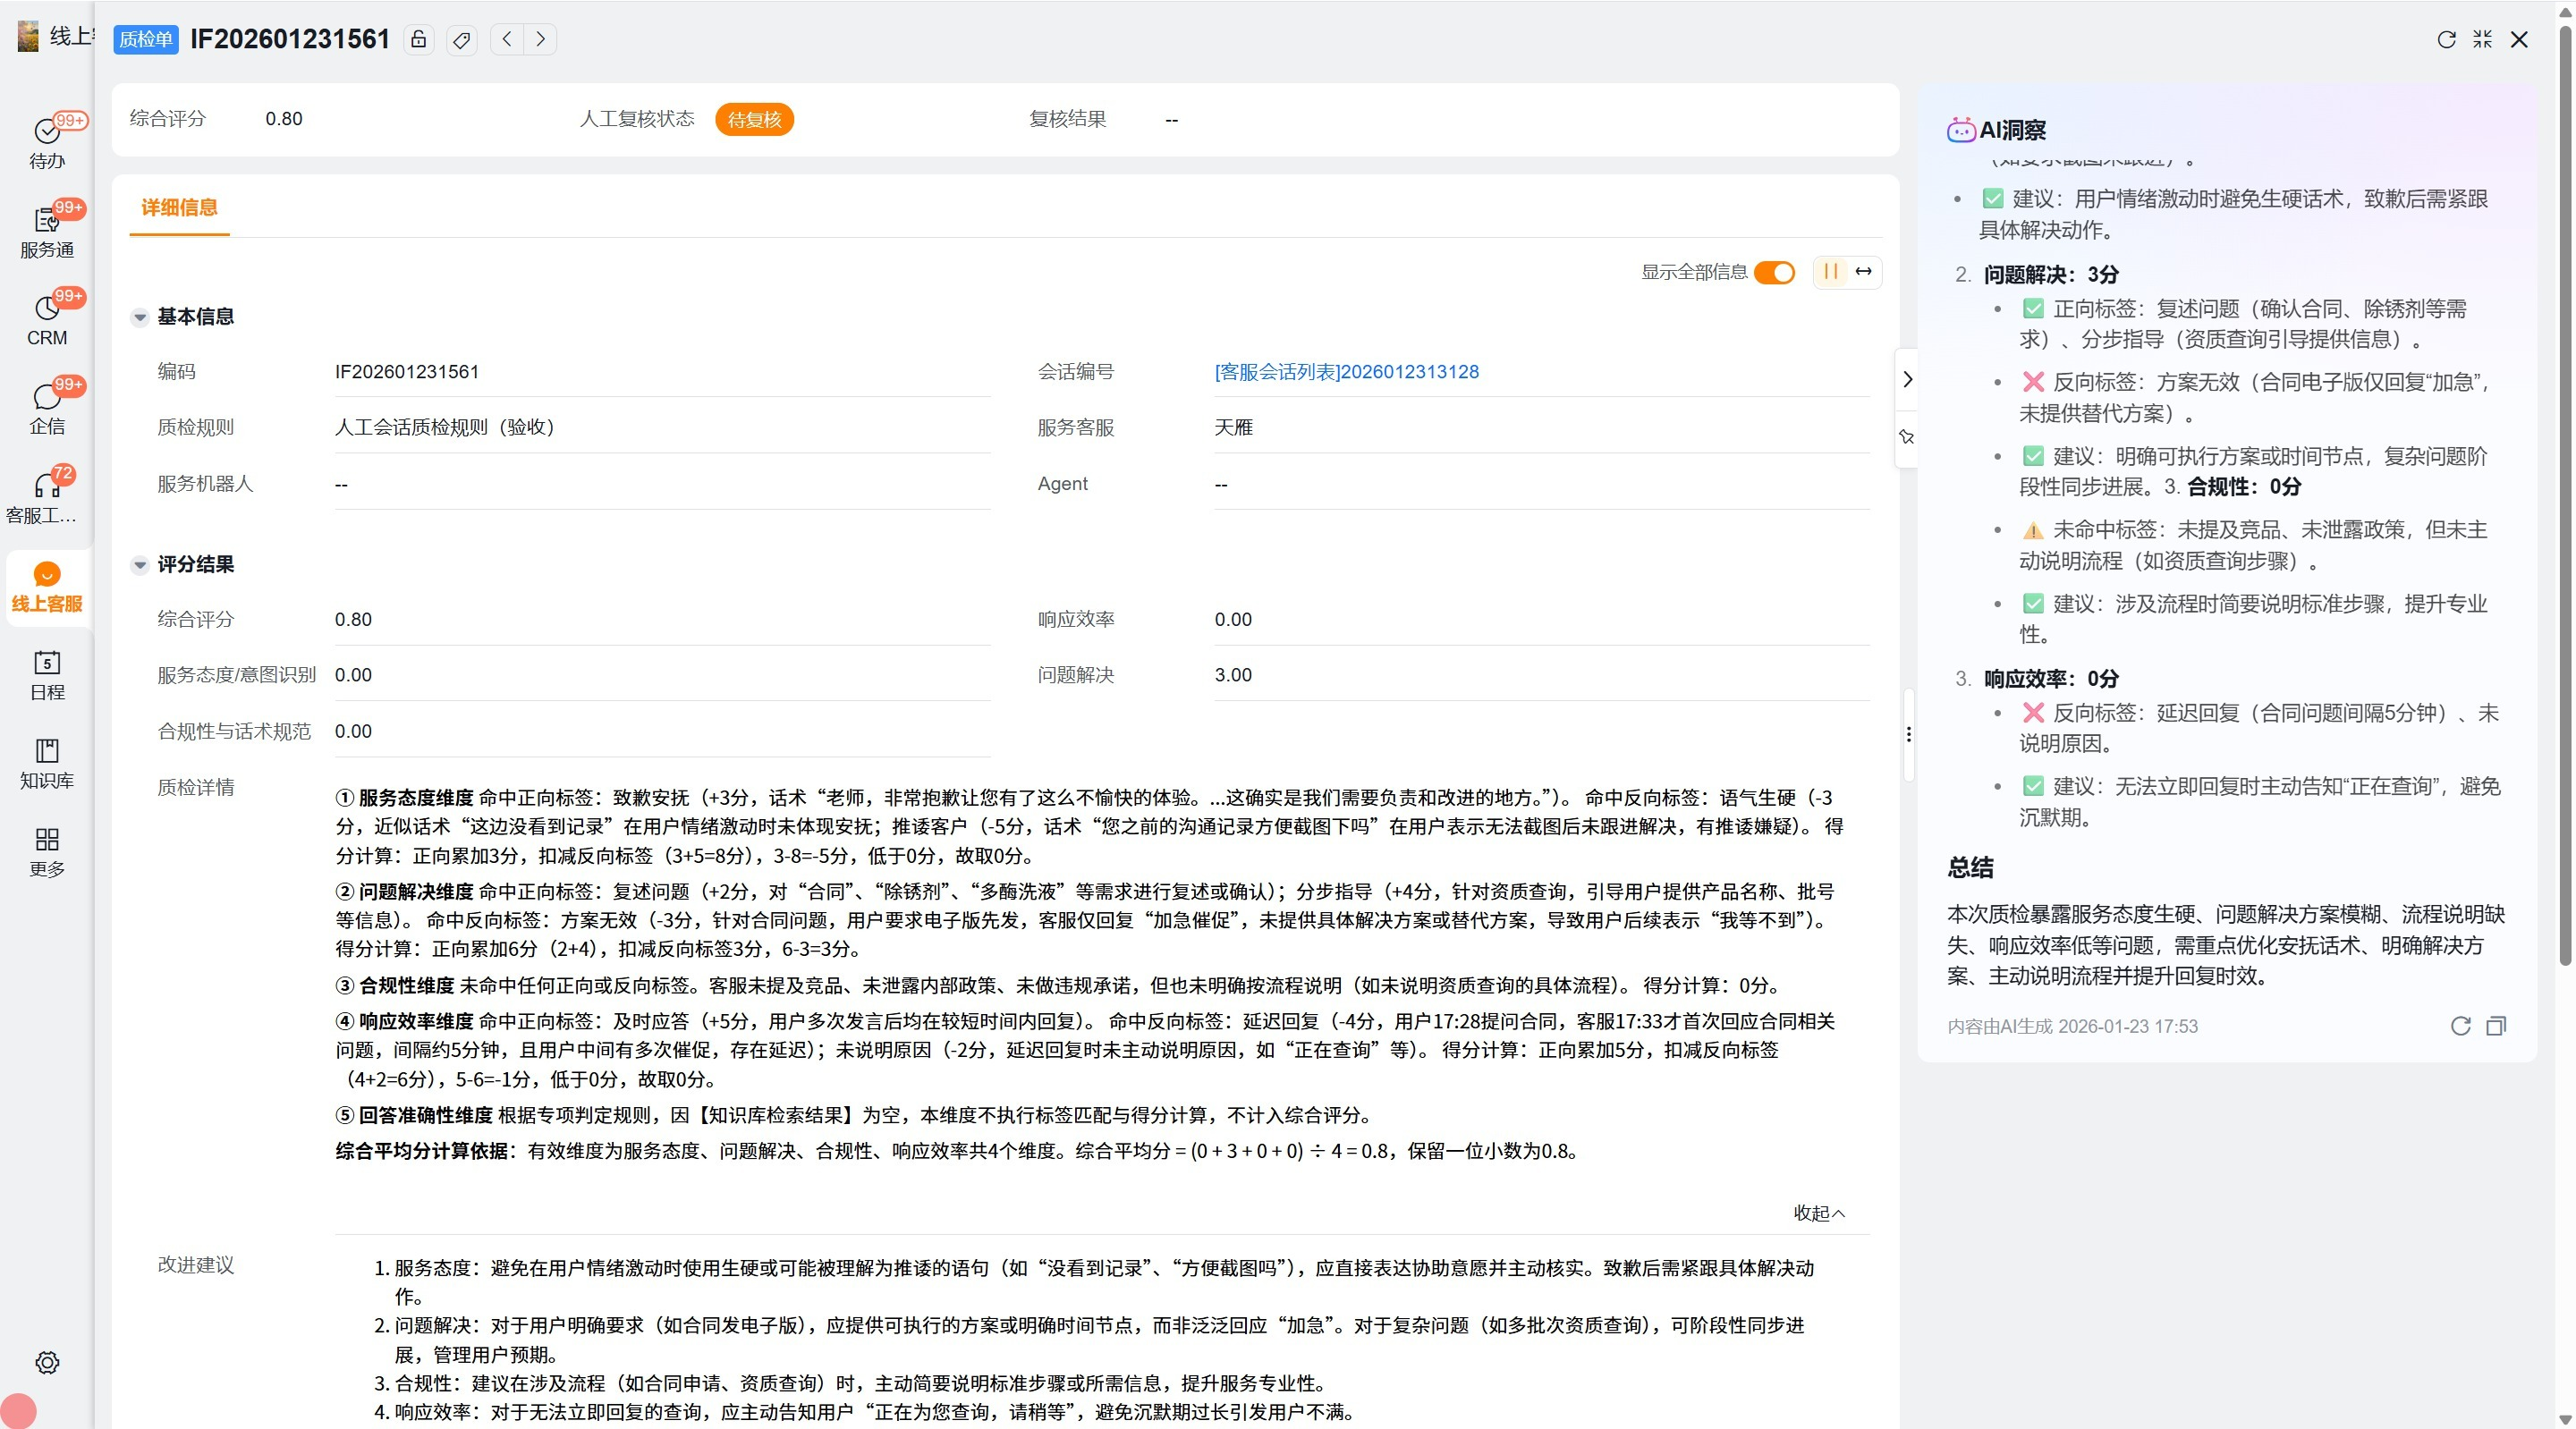Screen dimensions: 2576x1429
Task: Collapse the 评分结果 section
Action: [140, 565]
